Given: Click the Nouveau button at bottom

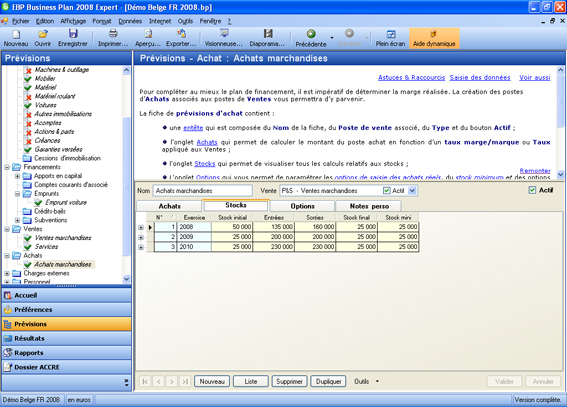Looking at the screenshot, I should 212,381.
